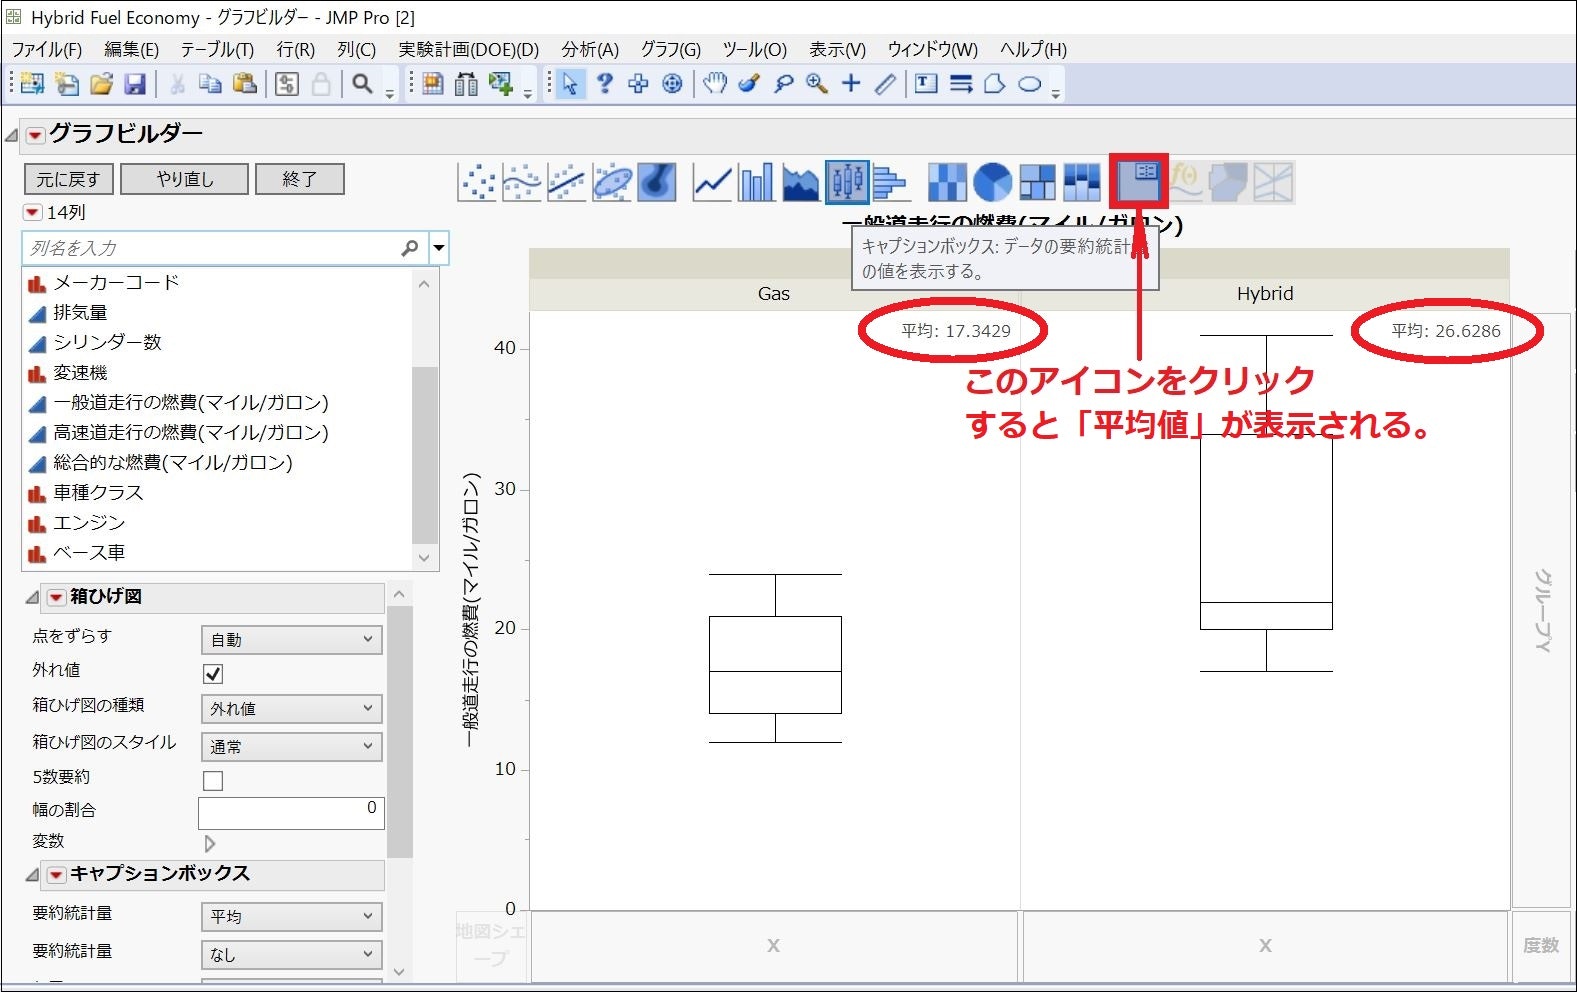Open the テーブル(T) menu

[217, 49]
